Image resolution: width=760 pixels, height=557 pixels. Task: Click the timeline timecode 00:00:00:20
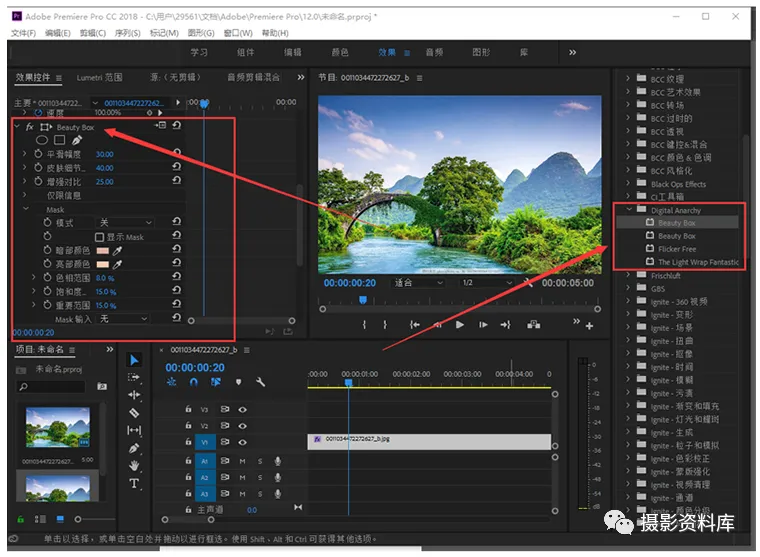point(195,368)
